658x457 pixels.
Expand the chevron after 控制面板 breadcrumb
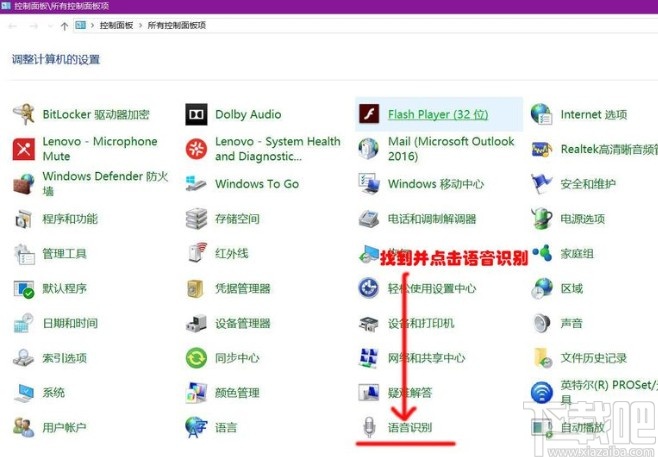[x=140, y=25]
